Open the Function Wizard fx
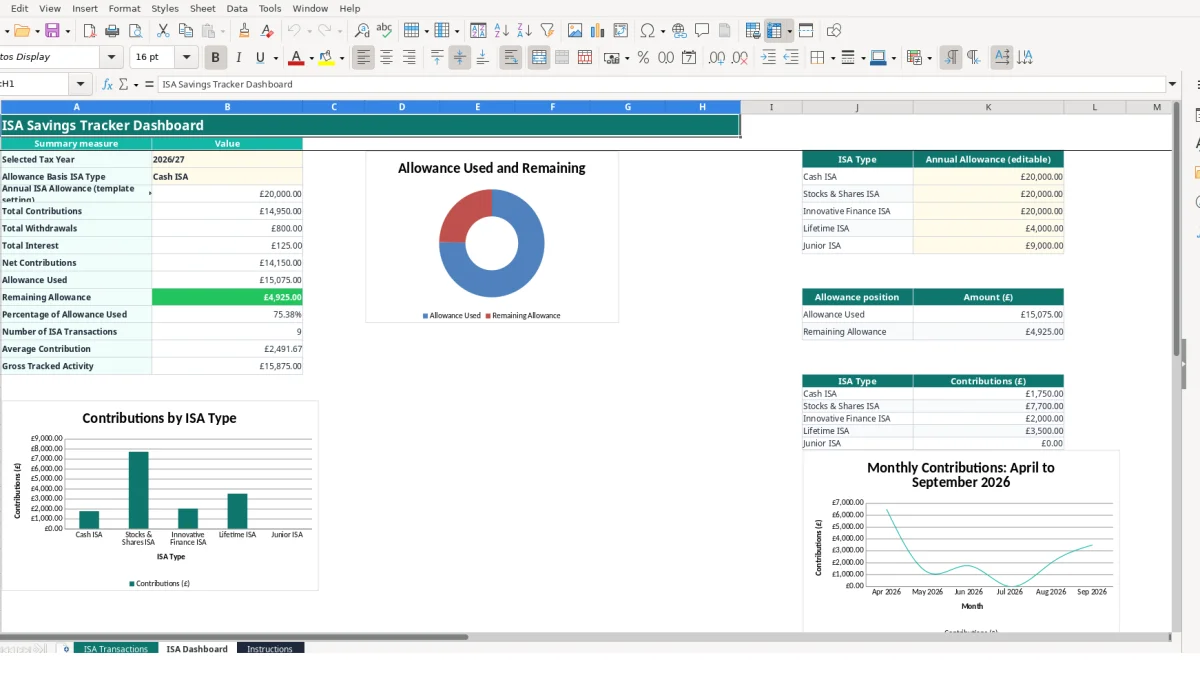Viewport: 1200px width, 675px height. [x=107, y=84]
